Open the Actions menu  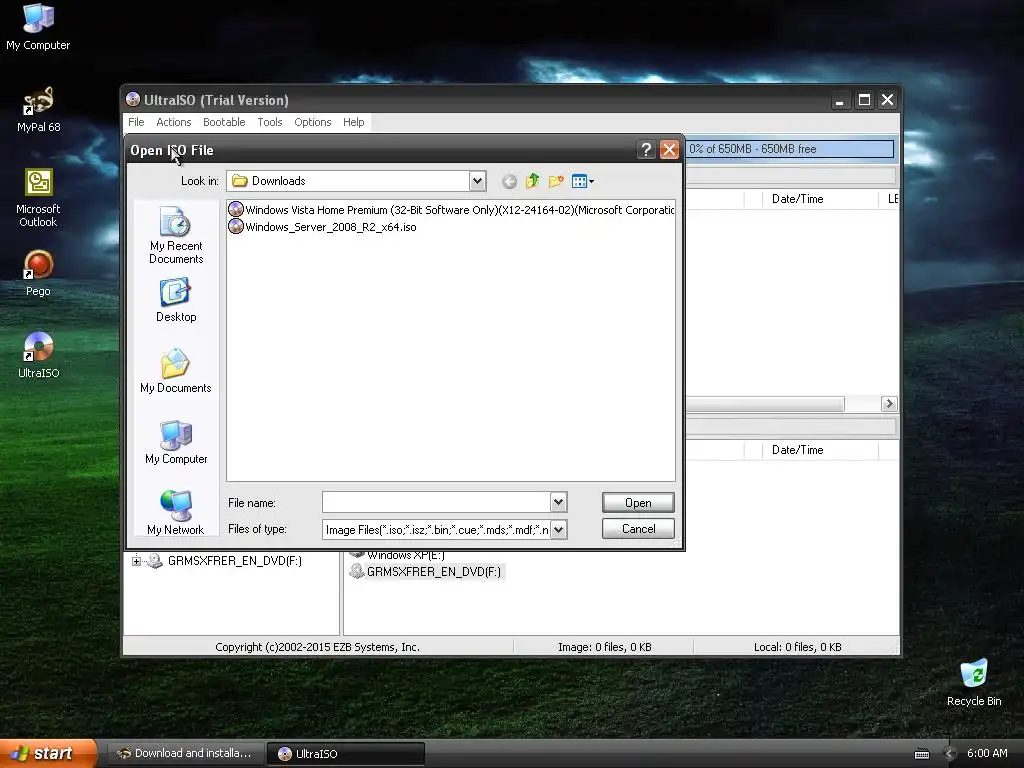tap(174, 122)
